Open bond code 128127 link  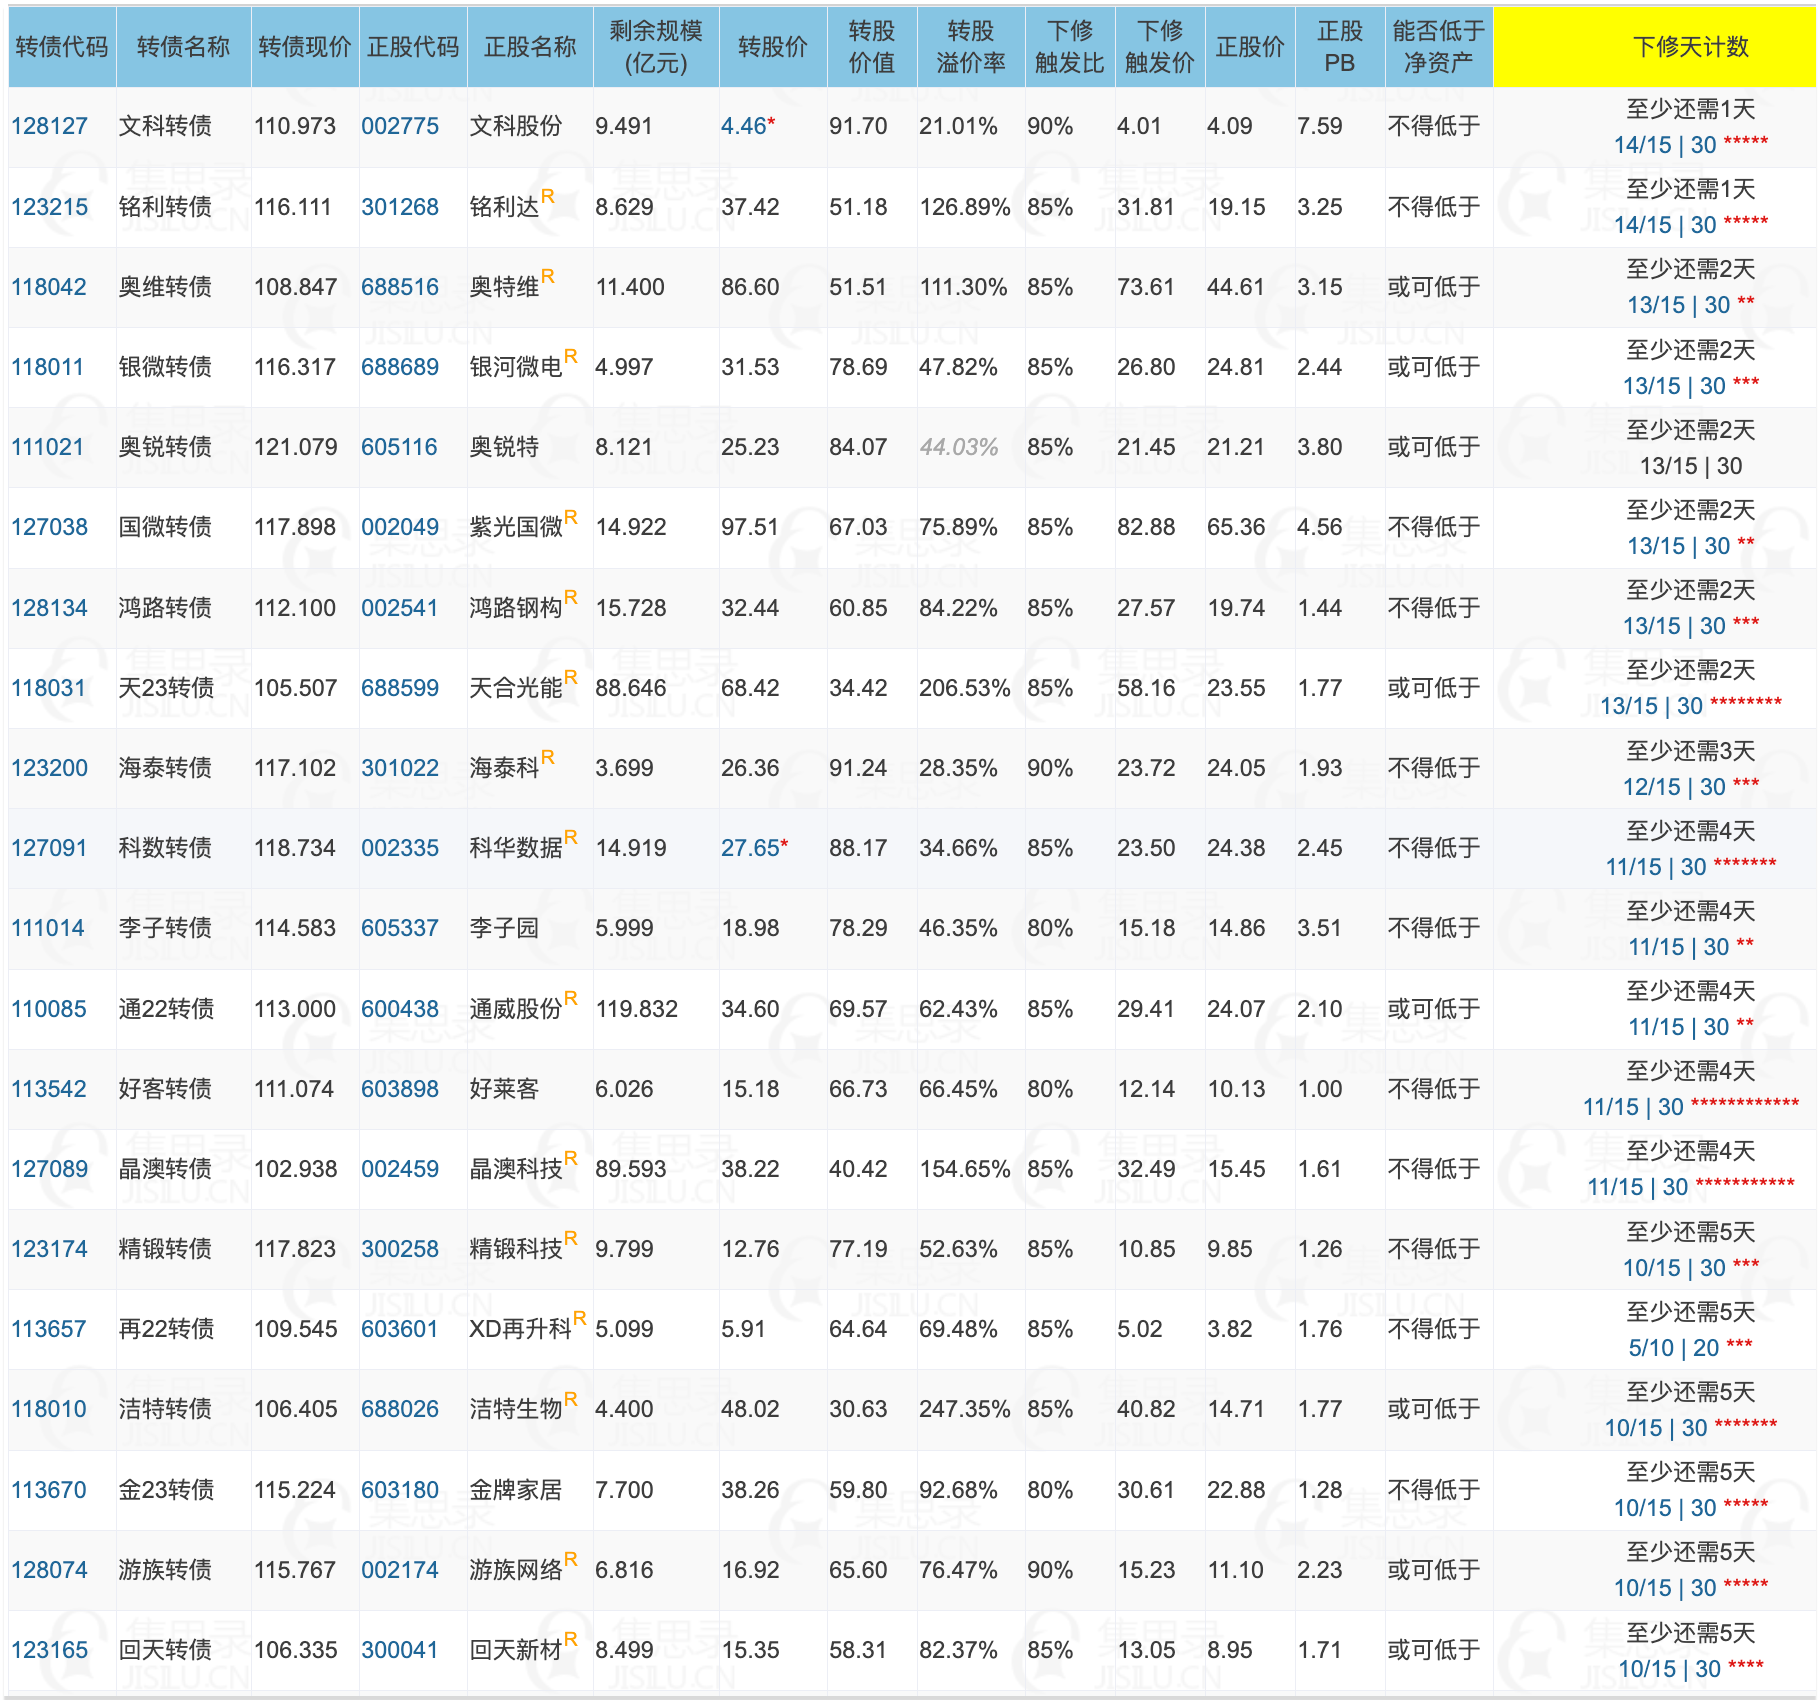coord(49,126)
